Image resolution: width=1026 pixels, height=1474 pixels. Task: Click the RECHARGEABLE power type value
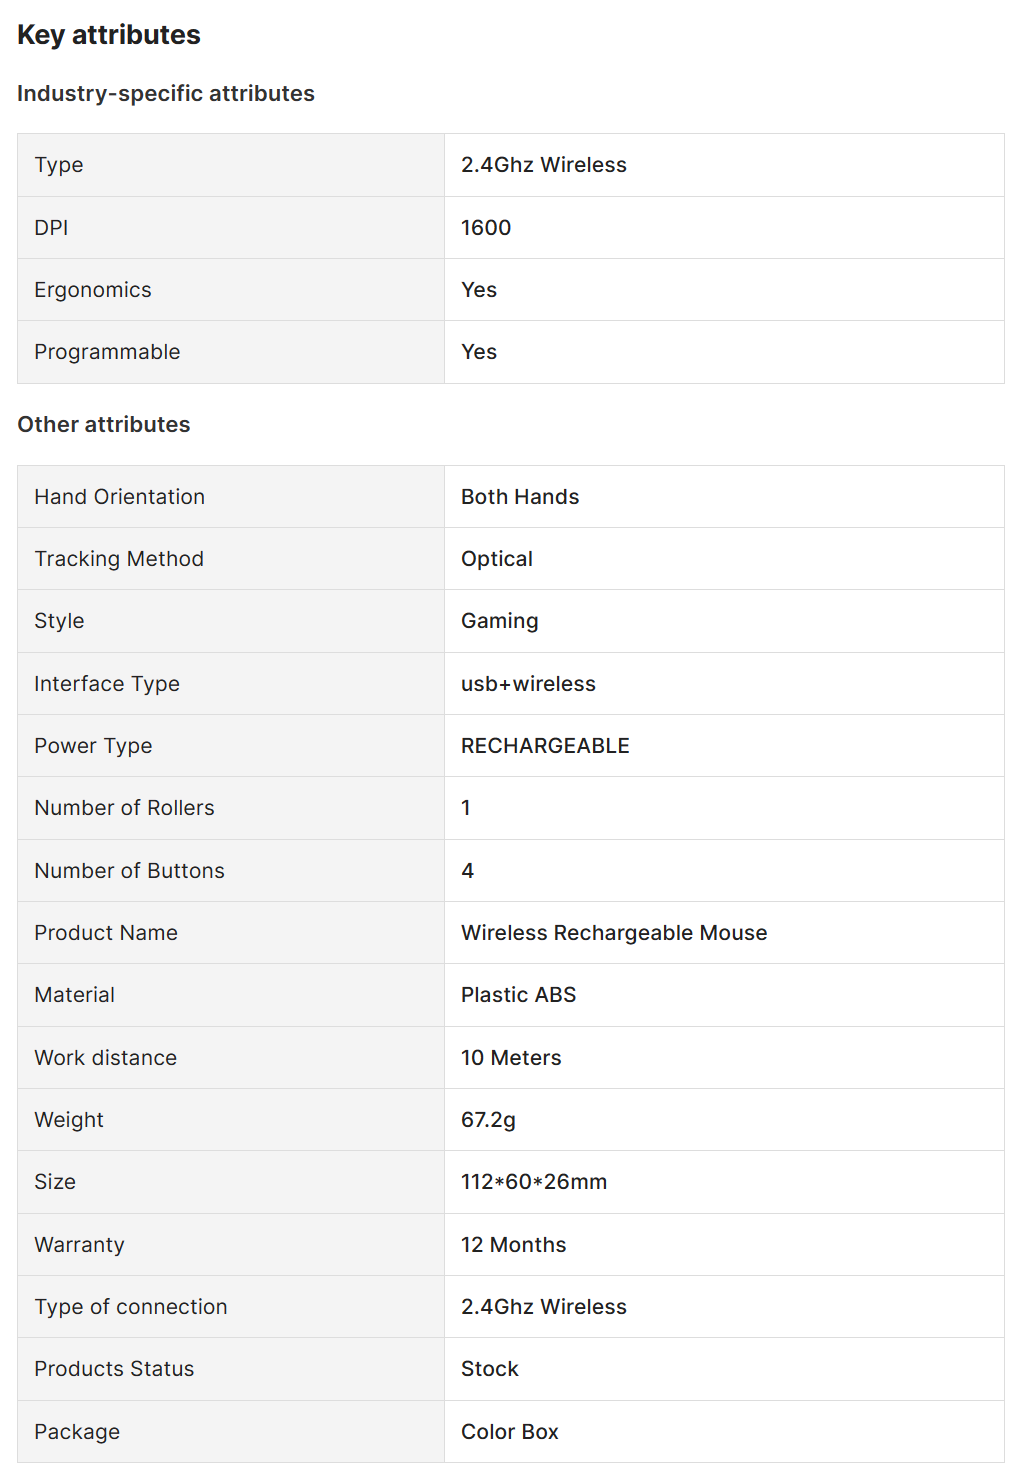[545, 746]
